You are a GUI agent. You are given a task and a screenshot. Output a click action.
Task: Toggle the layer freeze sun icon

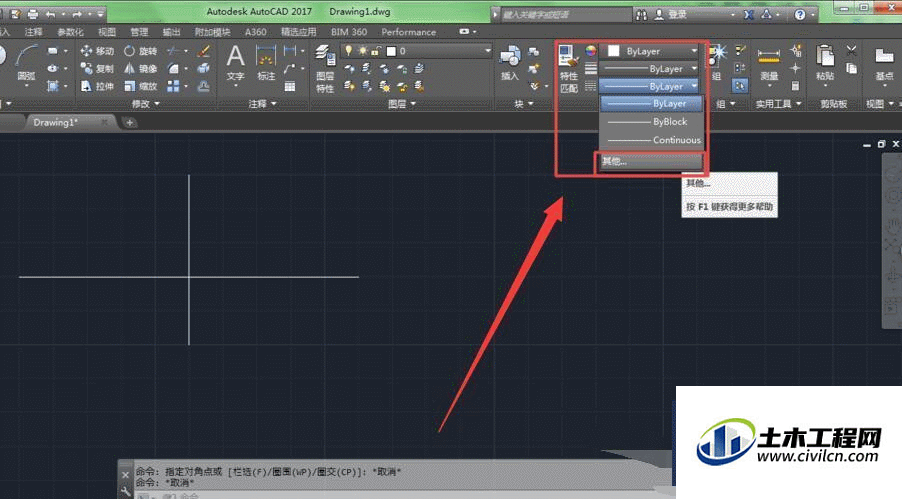(x=362, y=51)
